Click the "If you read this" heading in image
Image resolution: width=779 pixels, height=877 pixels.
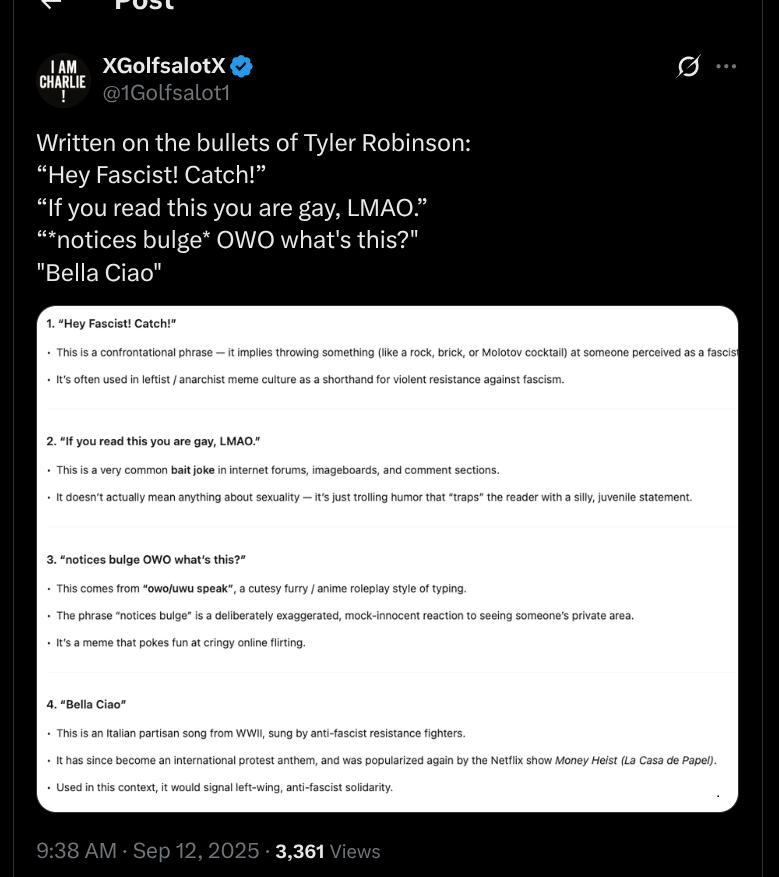coord(153,441)
